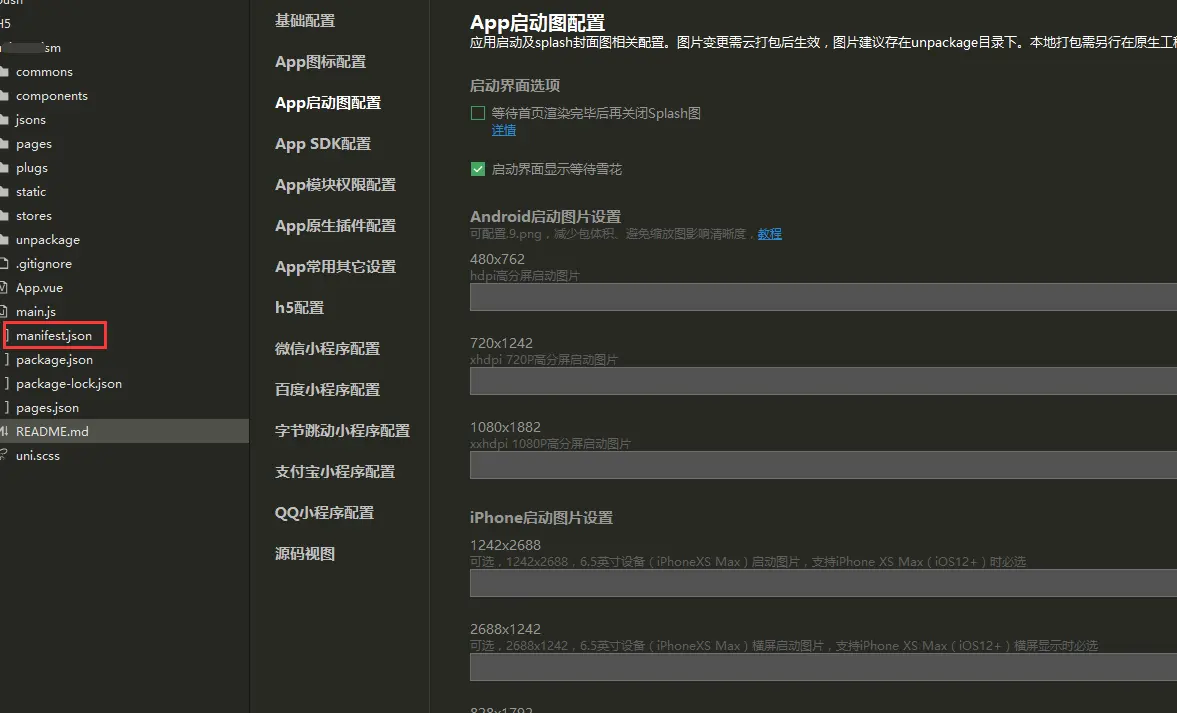The width and height of the screenshot is (1177, 713).
Task: Open the components folder
Action: 52,96
